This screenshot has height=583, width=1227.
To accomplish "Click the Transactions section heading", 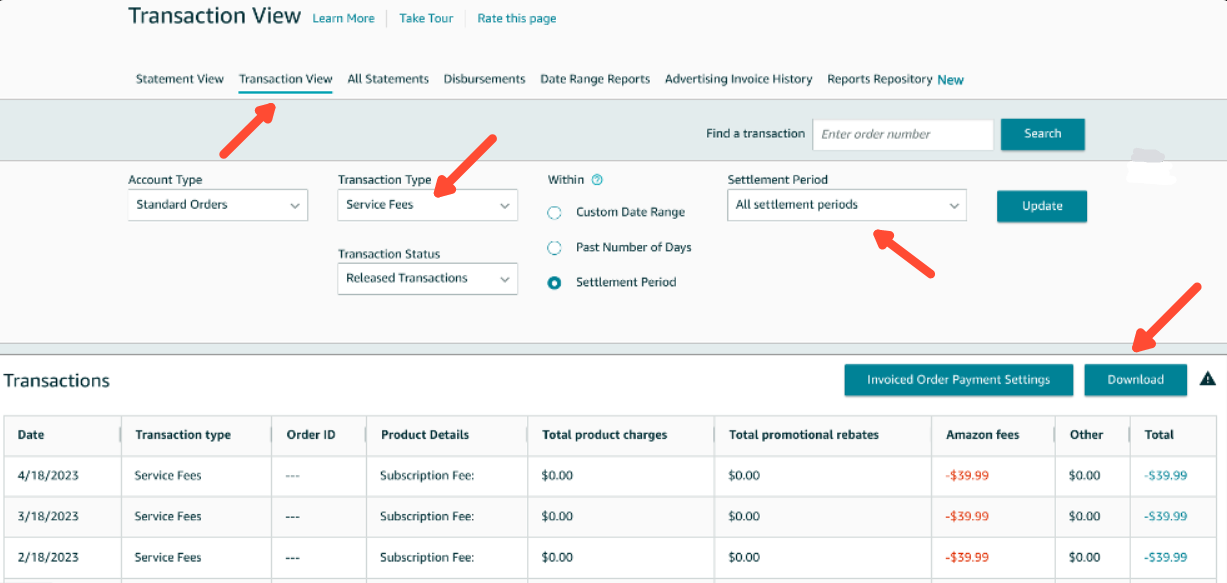I will pos(57,381).
